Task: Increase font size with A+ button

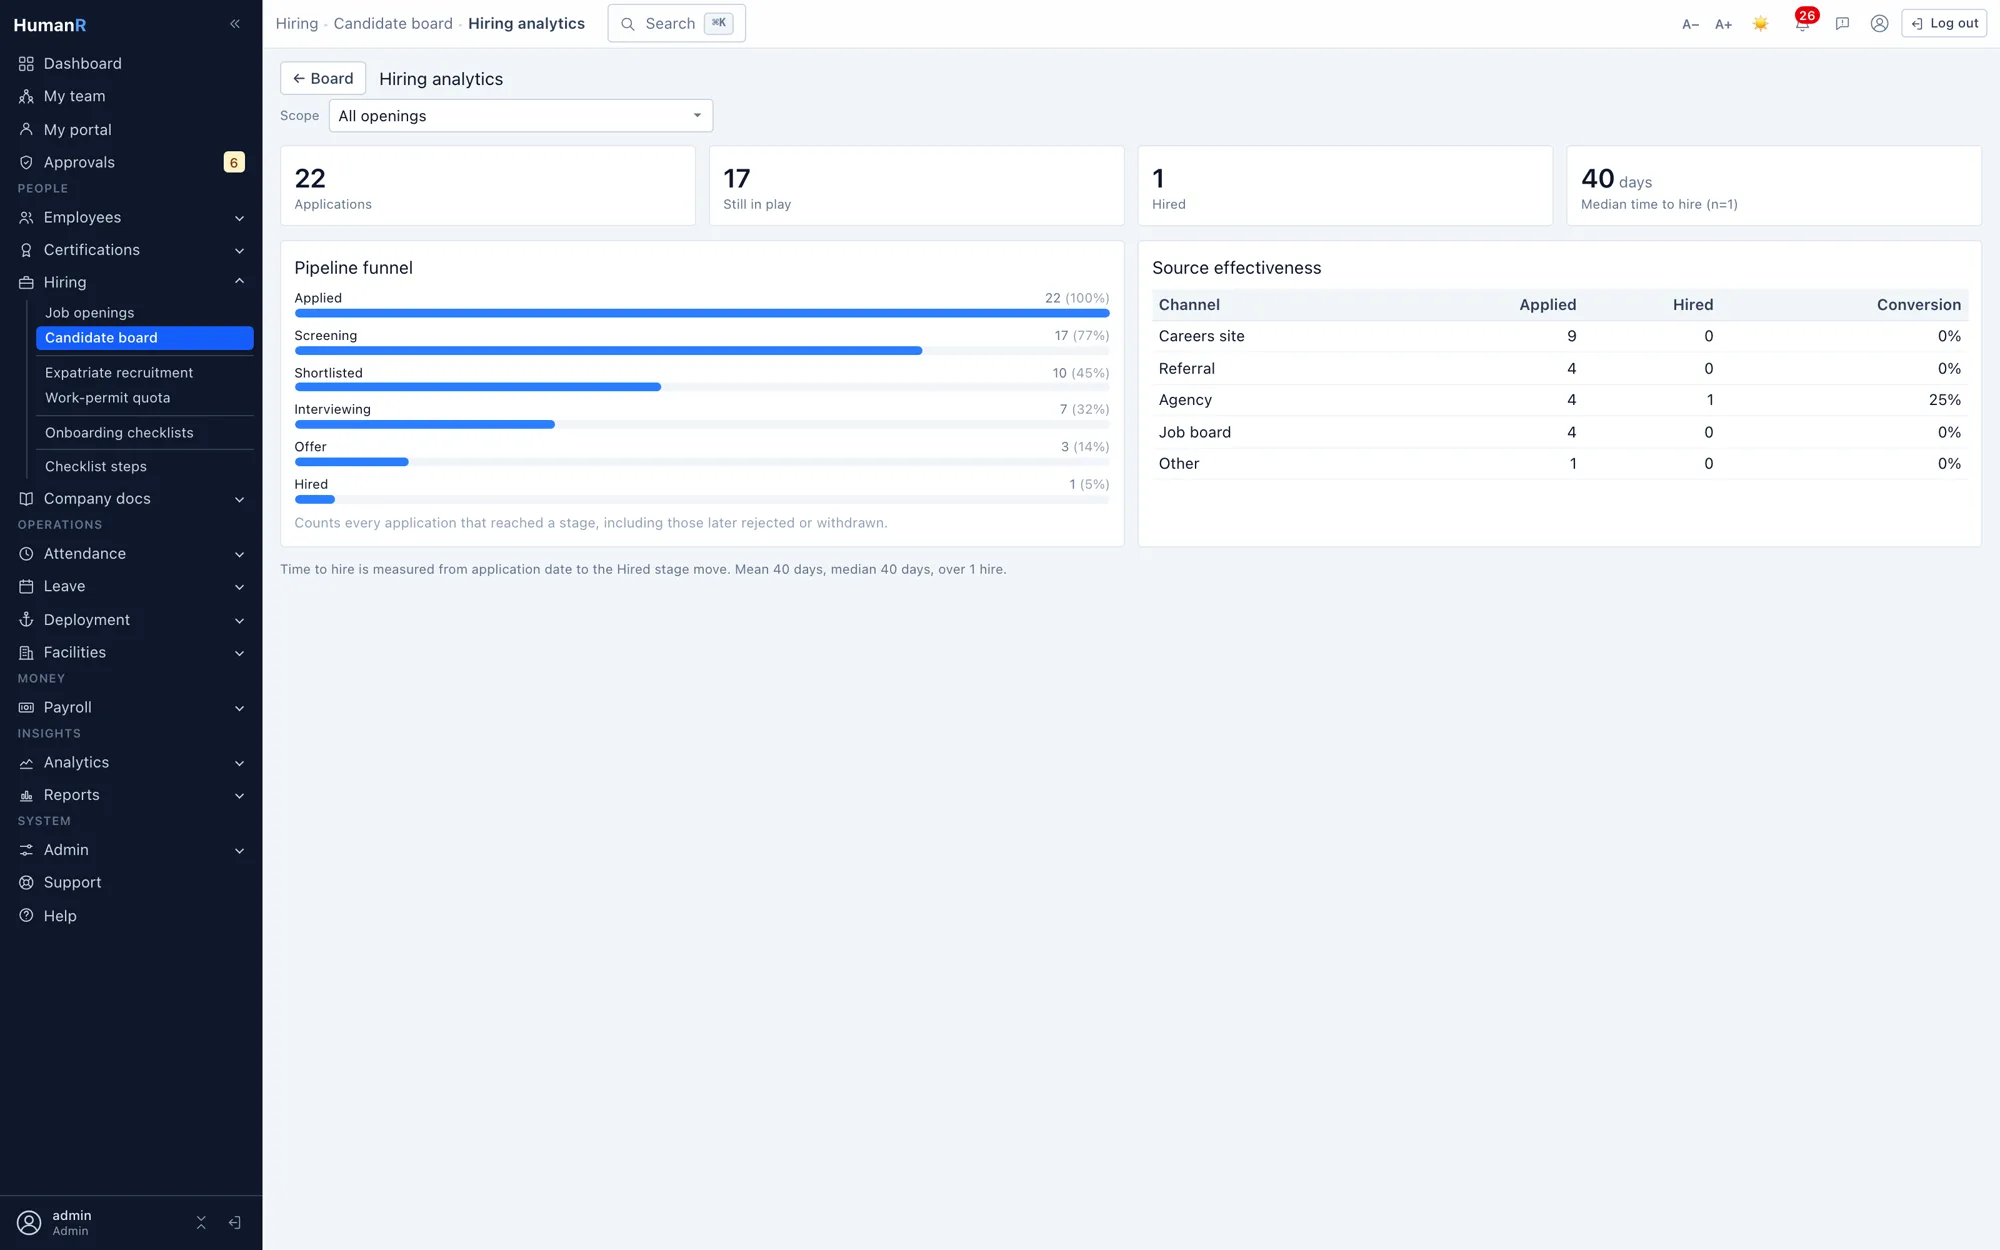Action: 1723,24
